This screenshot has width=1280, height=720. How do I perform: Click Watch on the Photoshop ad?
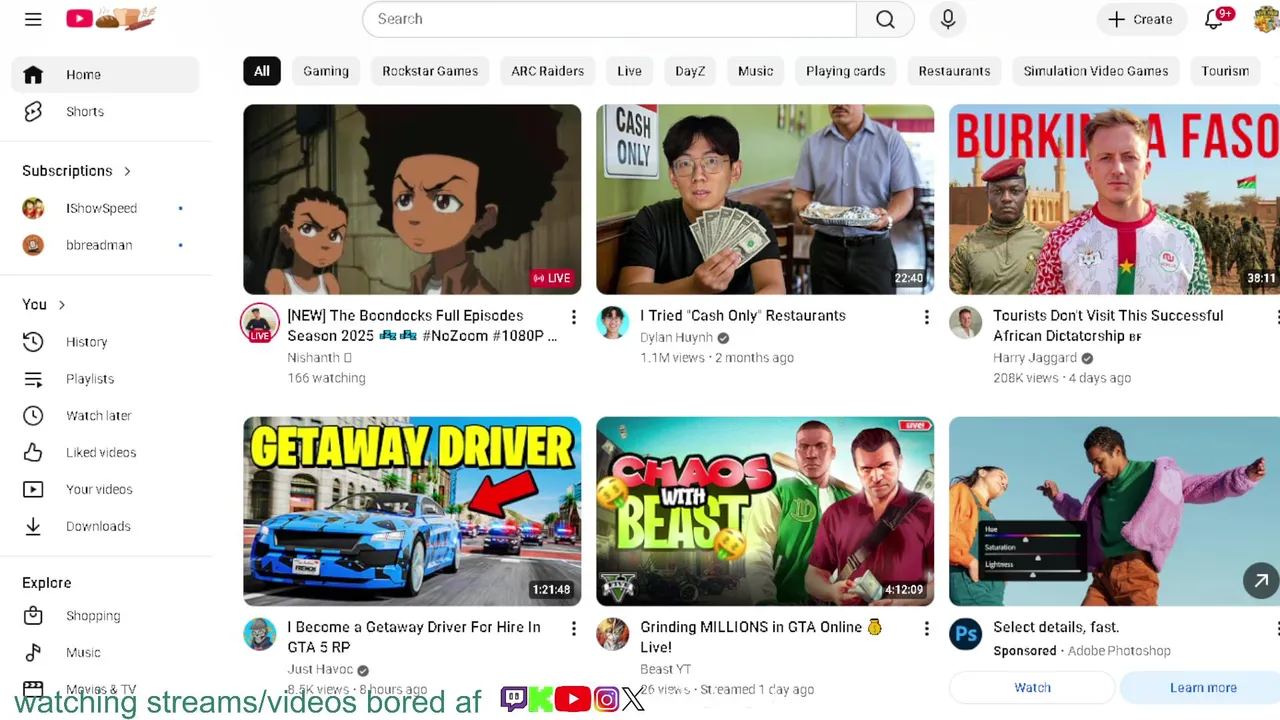point(1032,688)
